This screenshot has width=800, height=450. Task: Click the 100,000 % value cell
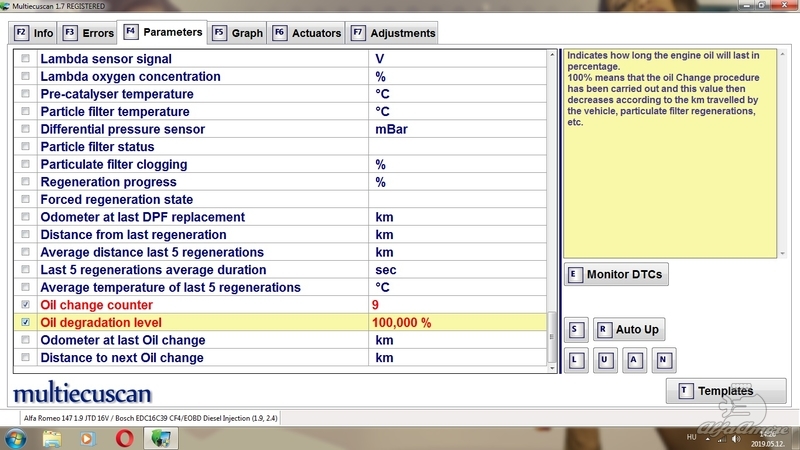(457, 322)
